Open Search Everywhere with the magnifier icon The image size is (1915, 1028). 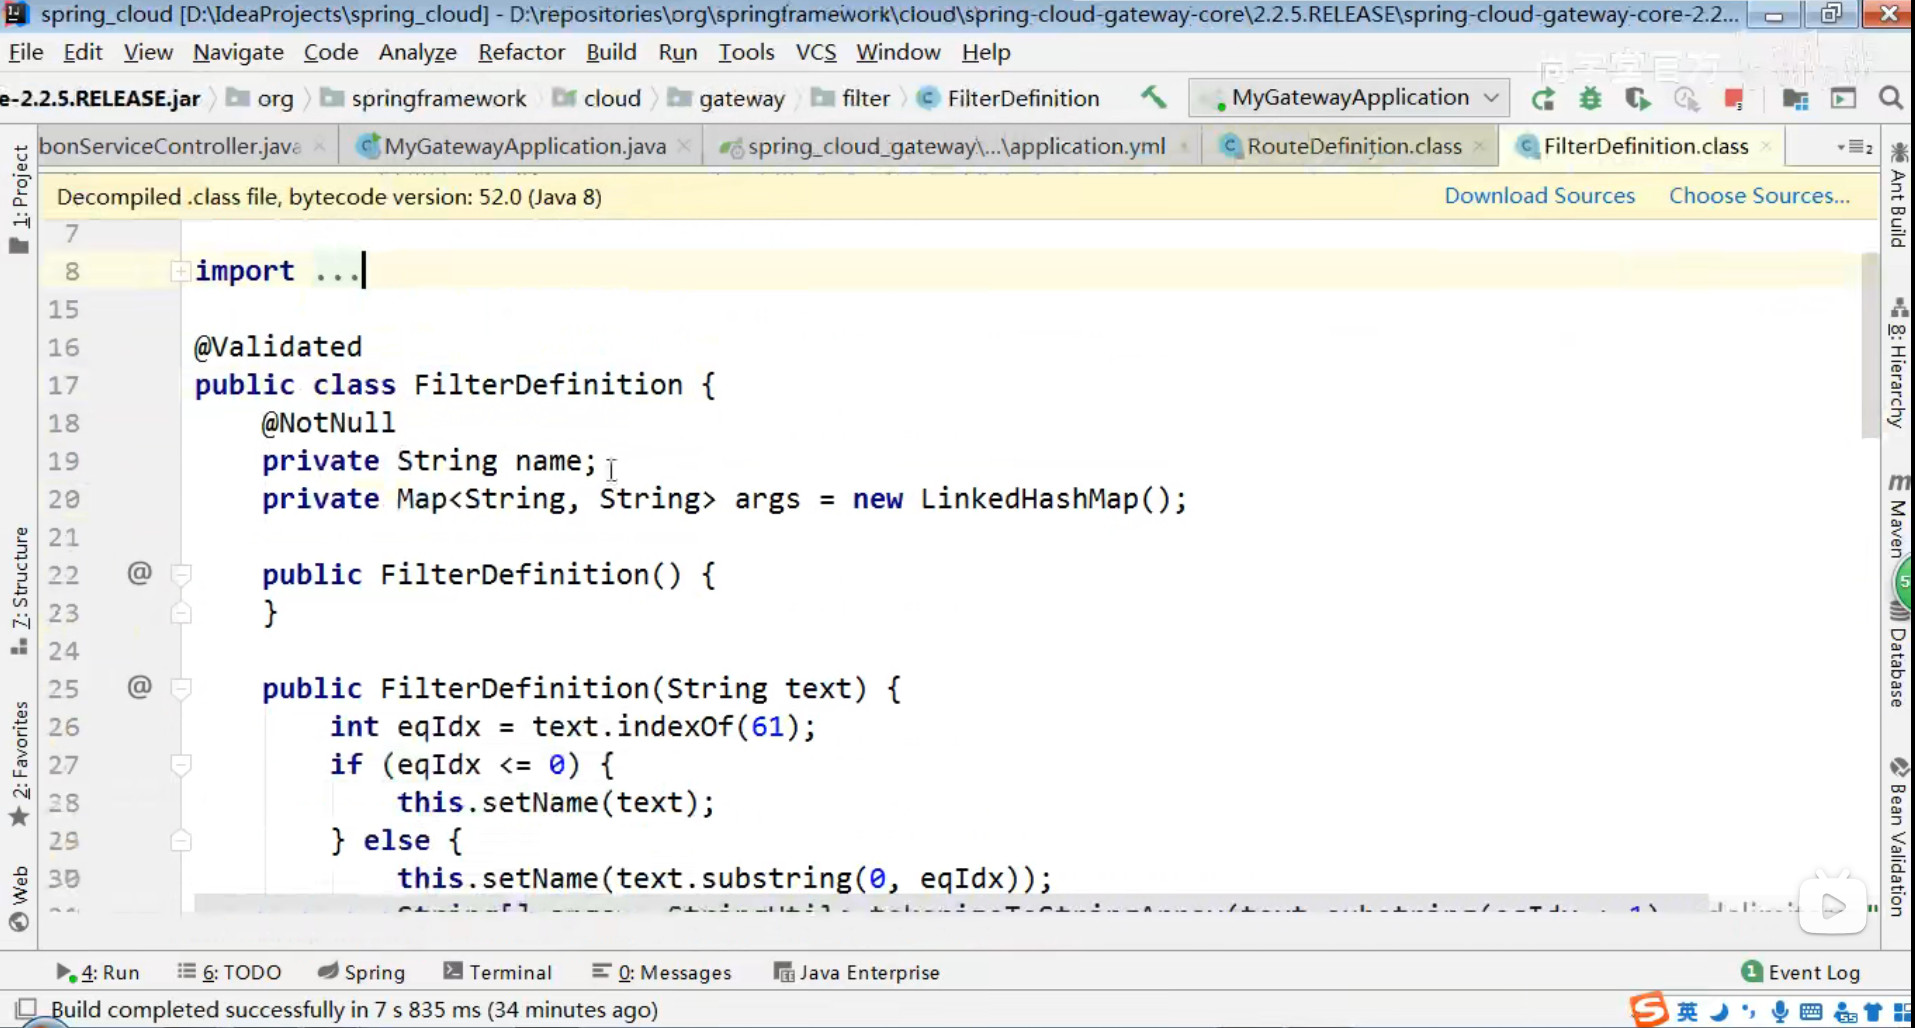(1890, 98)
